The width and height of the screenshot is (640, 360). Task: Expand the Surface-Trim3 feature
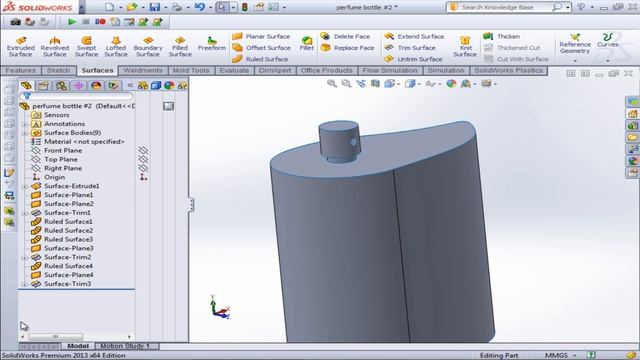tap(24, 284)
